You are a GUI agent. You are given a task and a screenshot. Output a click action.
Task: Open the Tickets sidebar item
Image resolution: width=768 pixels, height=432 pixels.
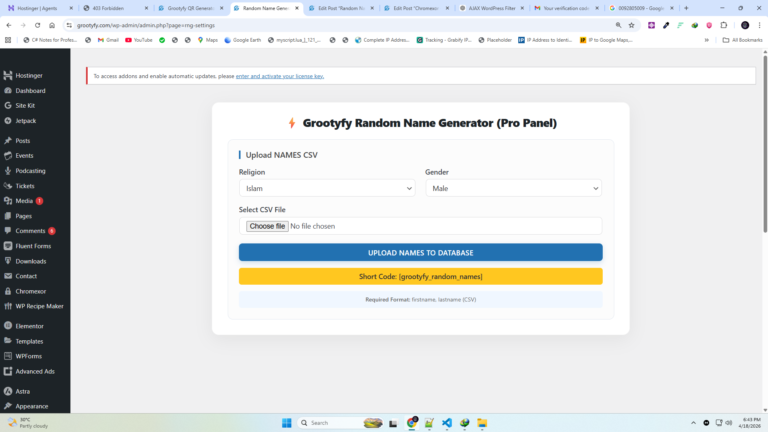point(24,186)
